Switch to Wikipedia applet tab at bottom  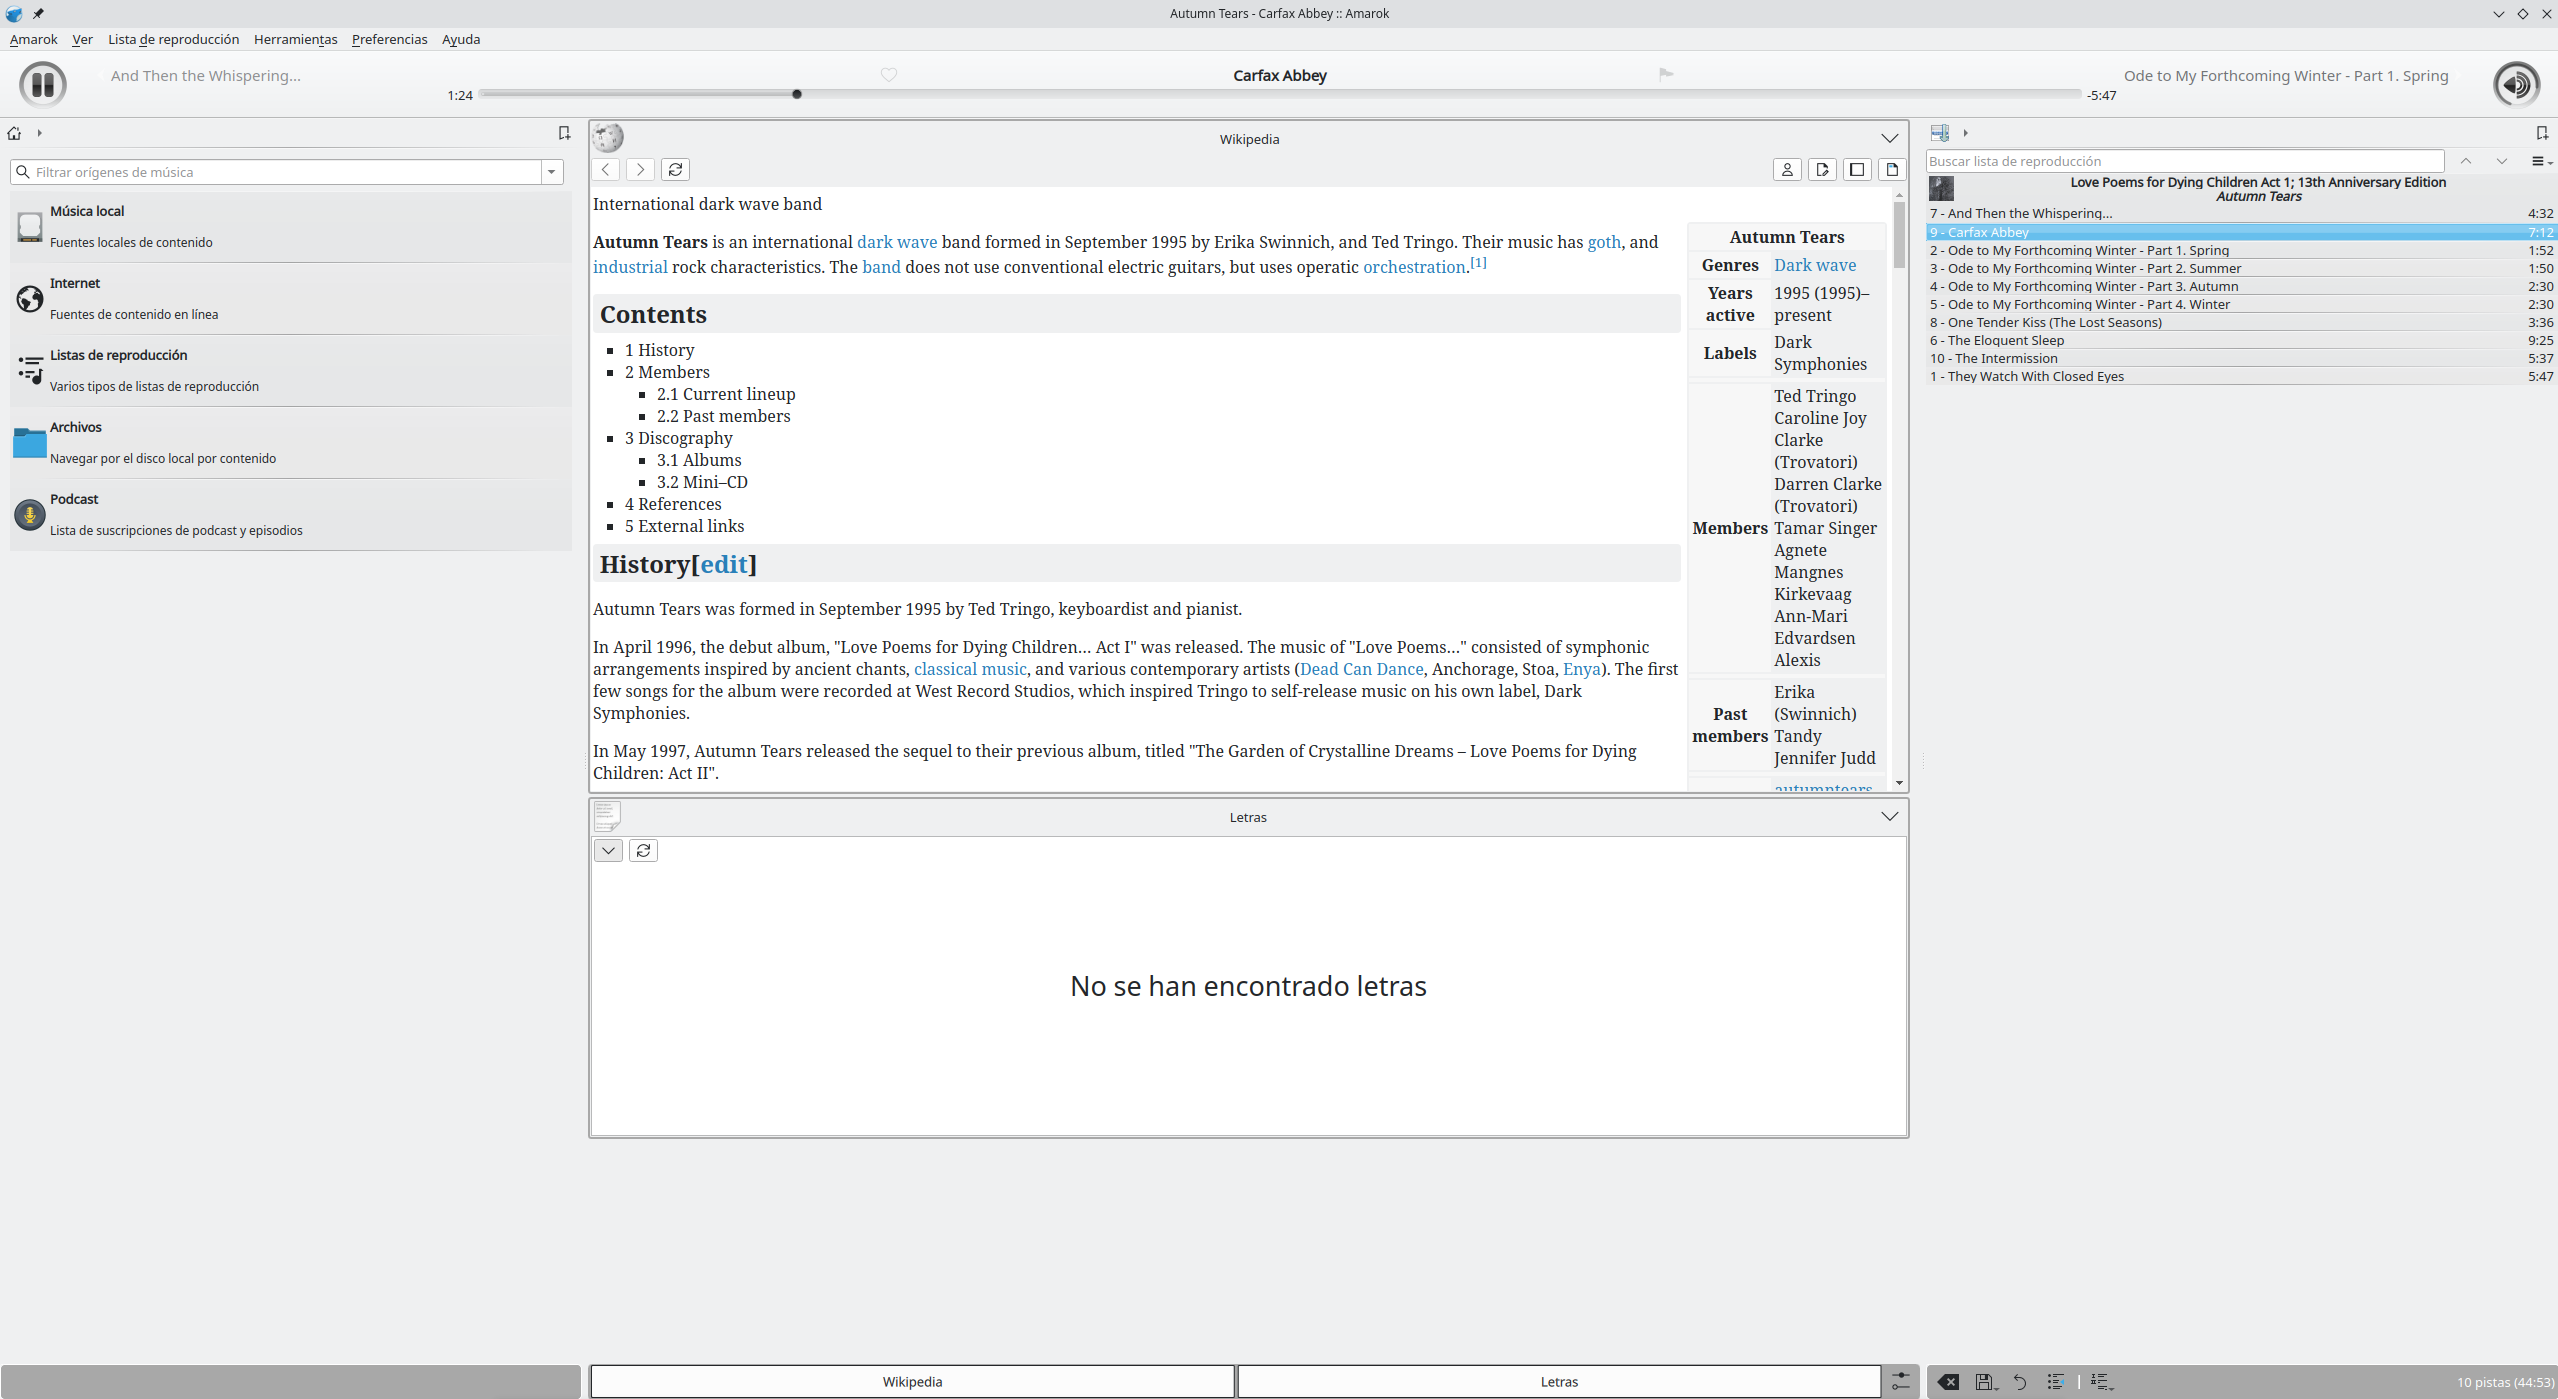[x=912, y=1381]
